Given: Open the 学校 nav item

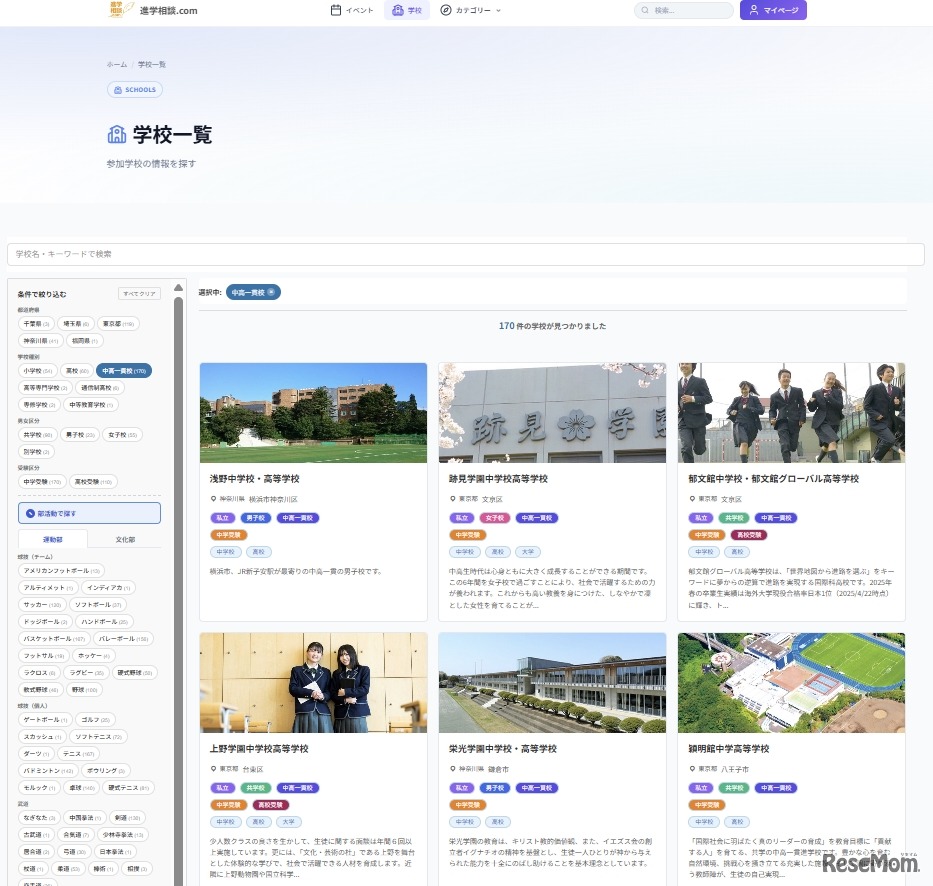Looking at the screenshot, I should [407, 10].
